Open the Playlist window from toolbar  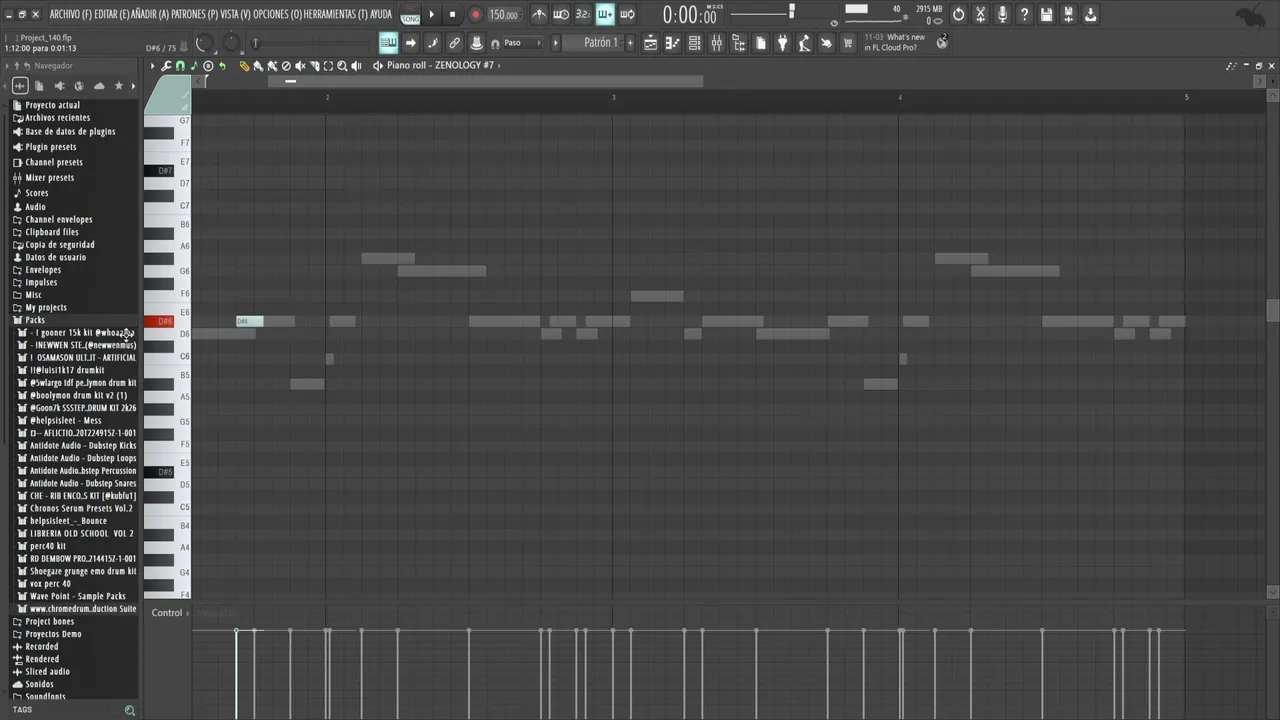(649, 43)
